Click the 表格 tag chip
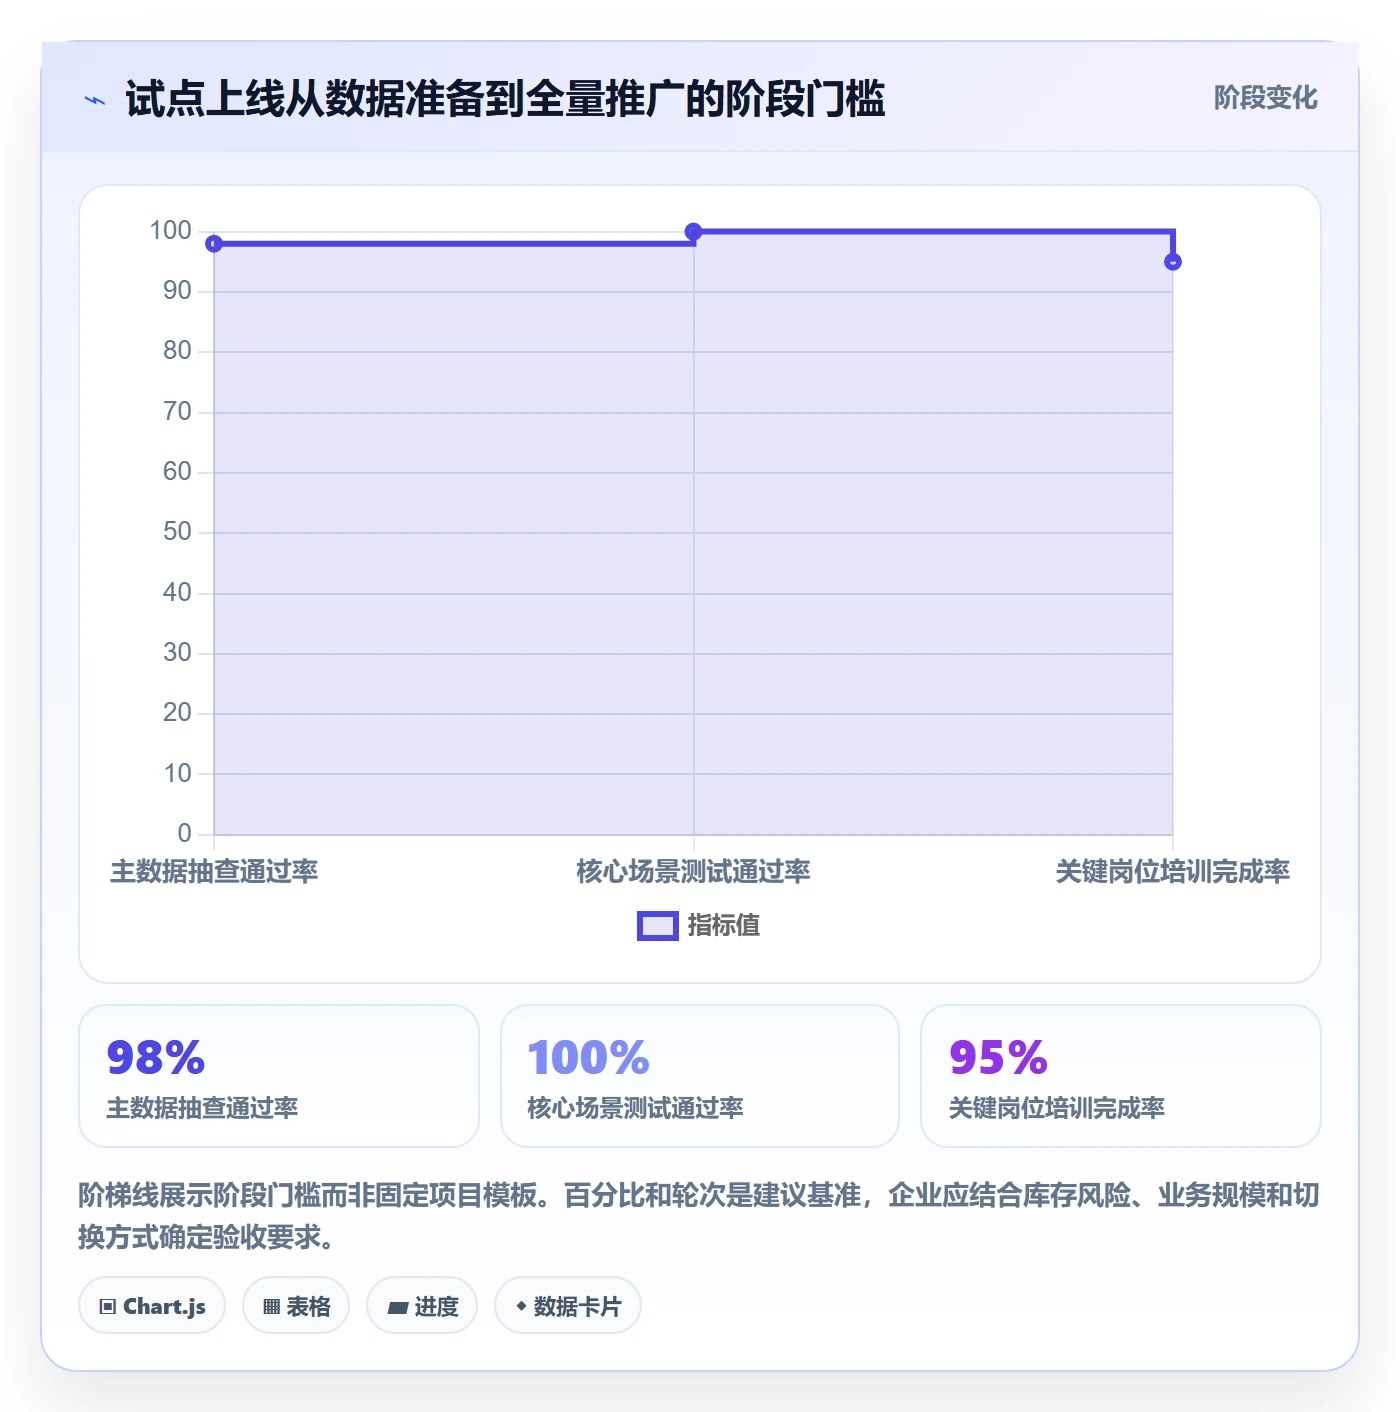This screenshot has width=1400, height=1412. click(x=296, y=1305)
